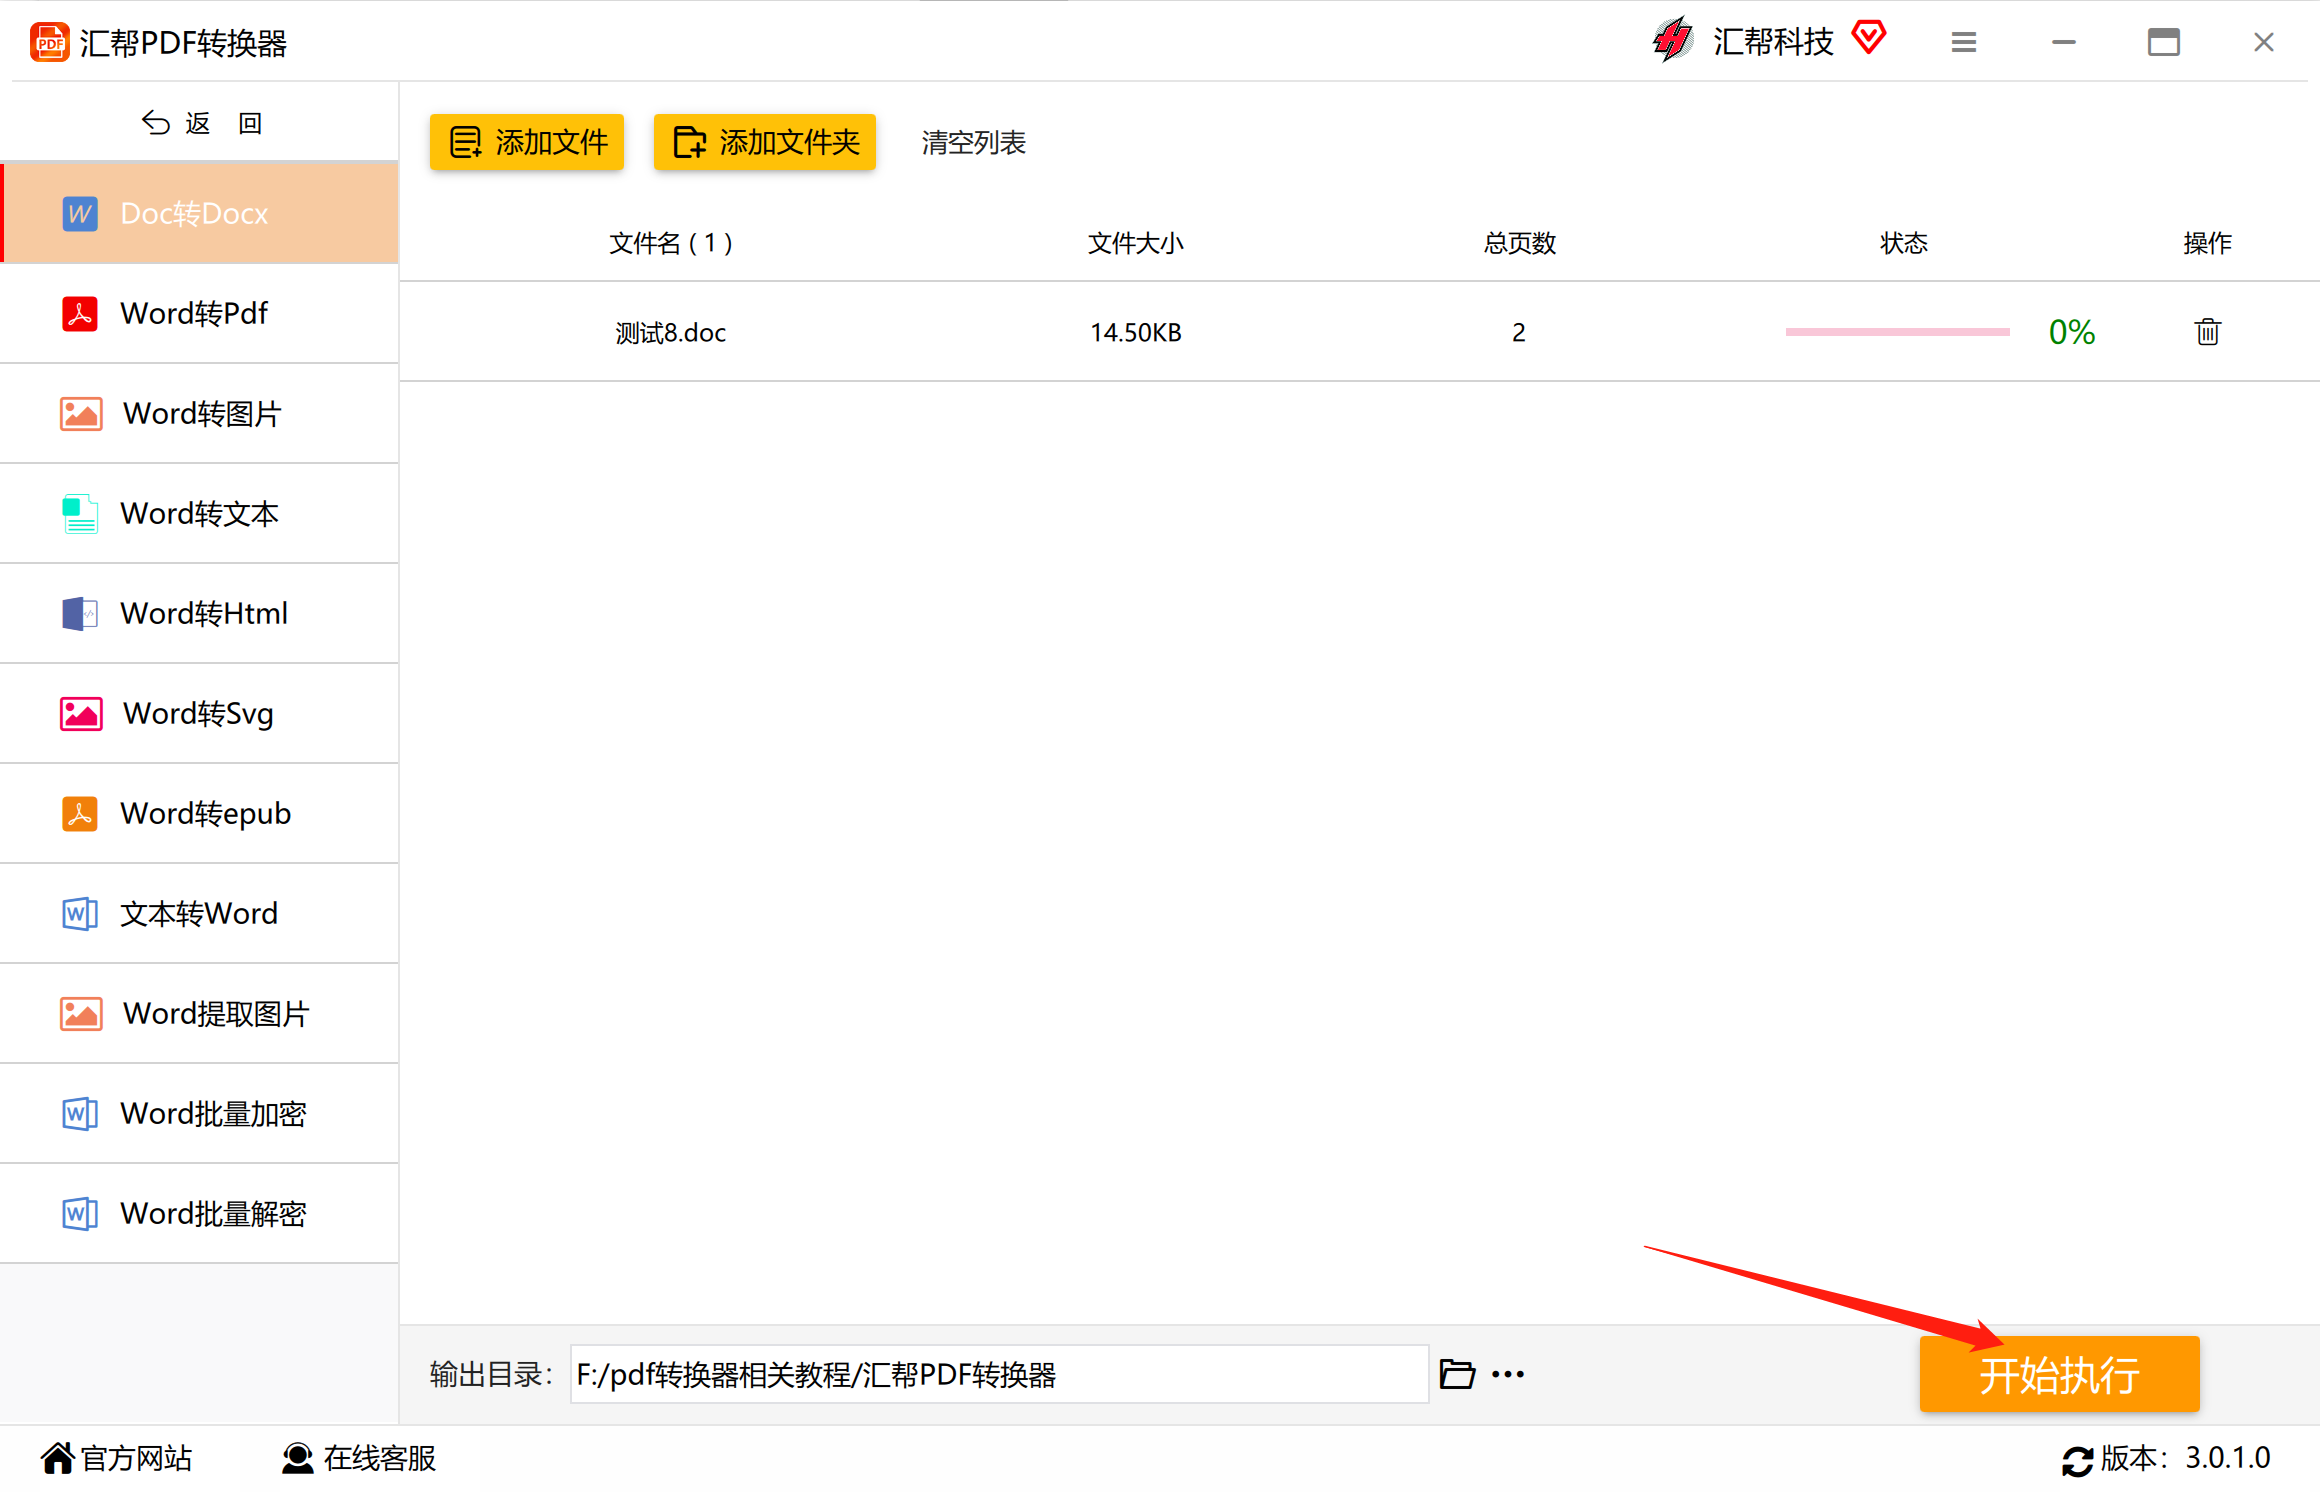The width and height of the screenshot is (2320, 1492).
Task: Click the red PDF icon beside Word转Pdf
Action: coord(80,314)
